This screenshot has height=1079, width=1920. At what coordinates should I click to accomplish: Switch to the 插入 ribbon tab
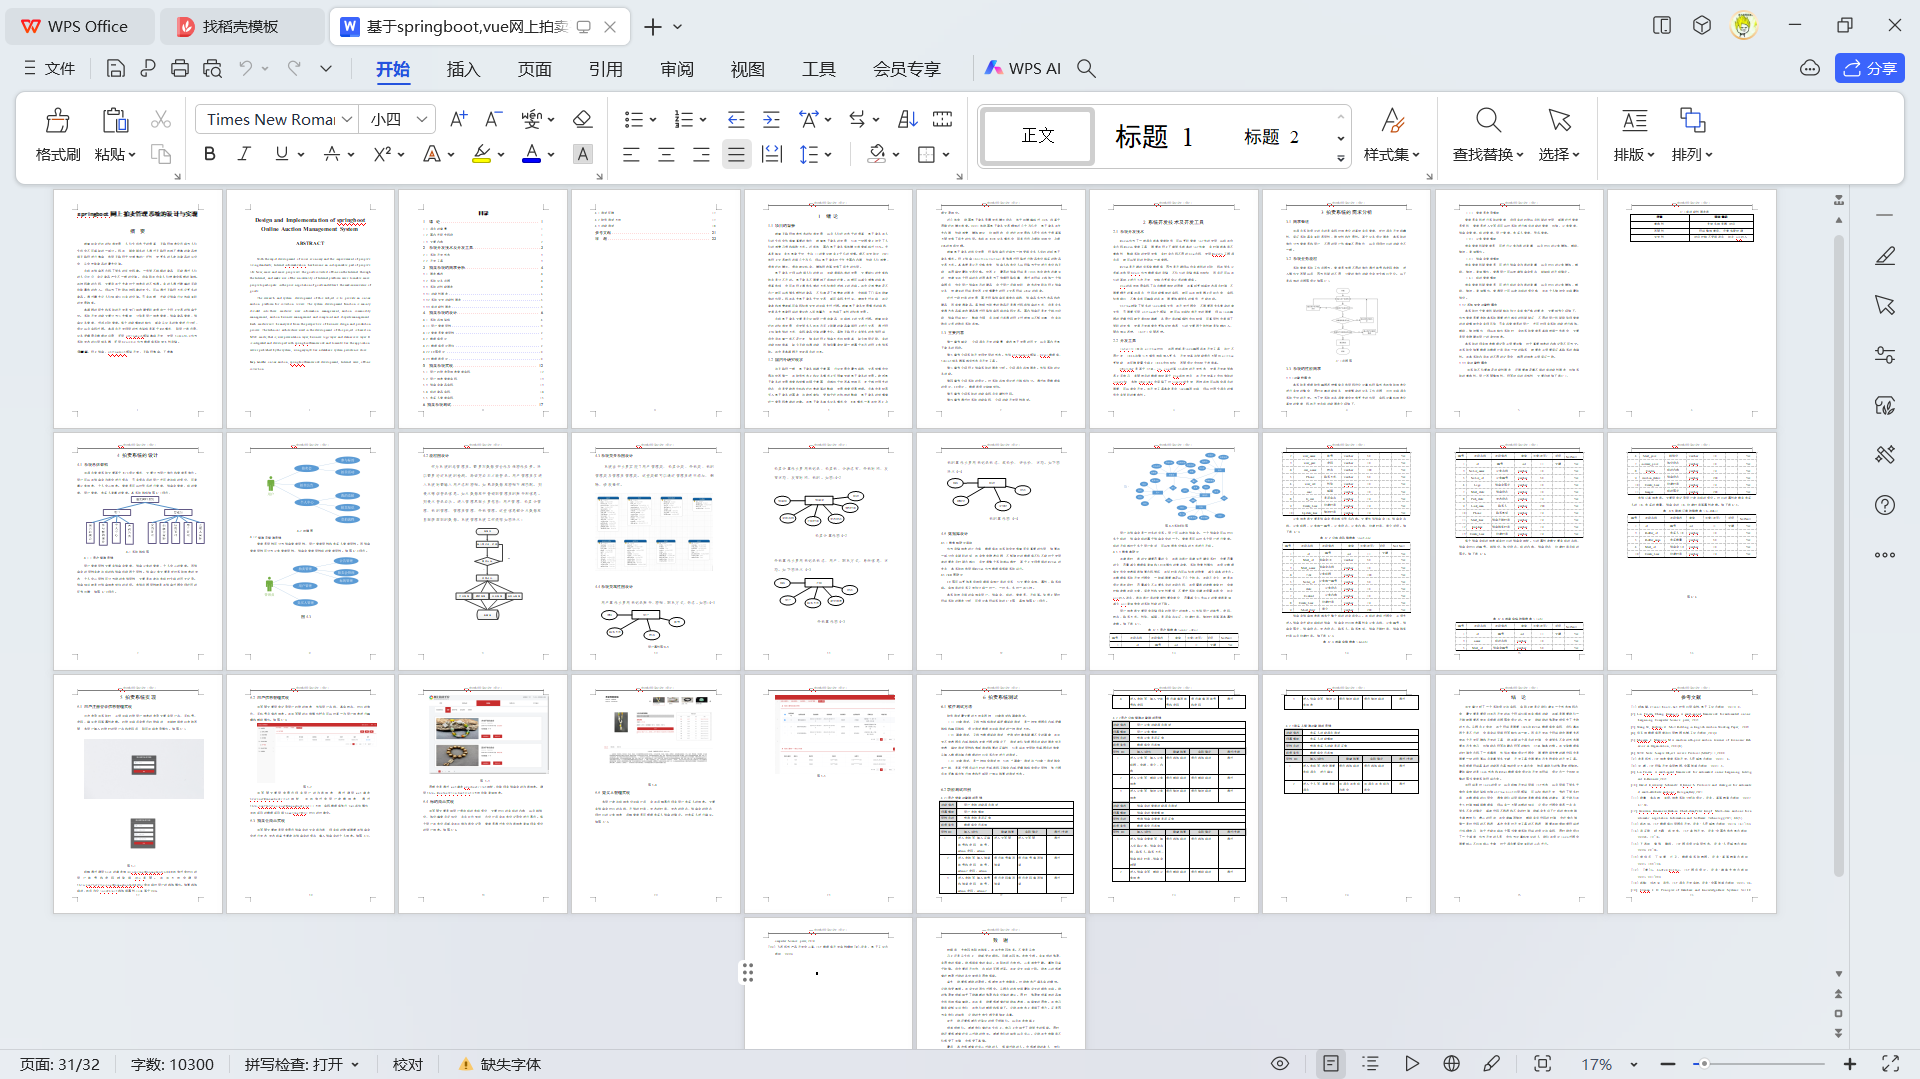click(463, 69)
